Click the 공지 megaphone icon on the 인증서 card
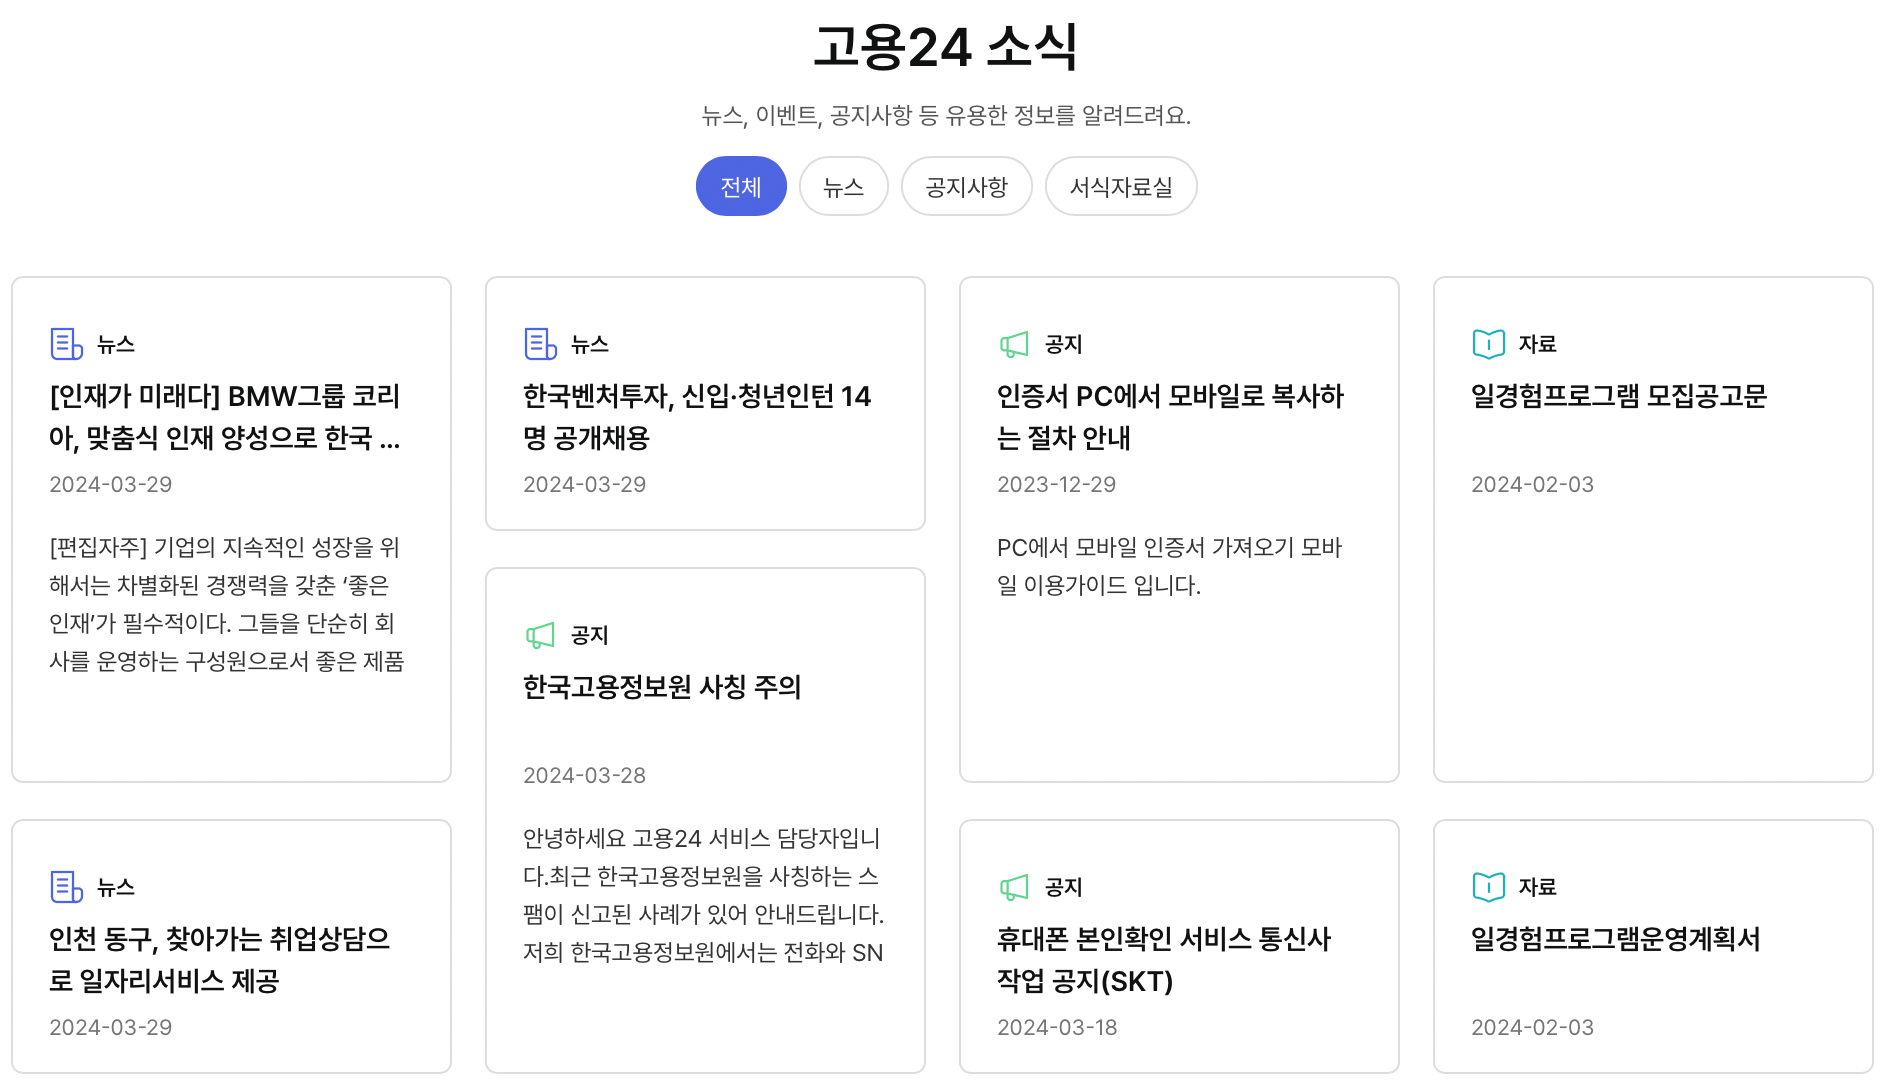 pos(1014,343)
